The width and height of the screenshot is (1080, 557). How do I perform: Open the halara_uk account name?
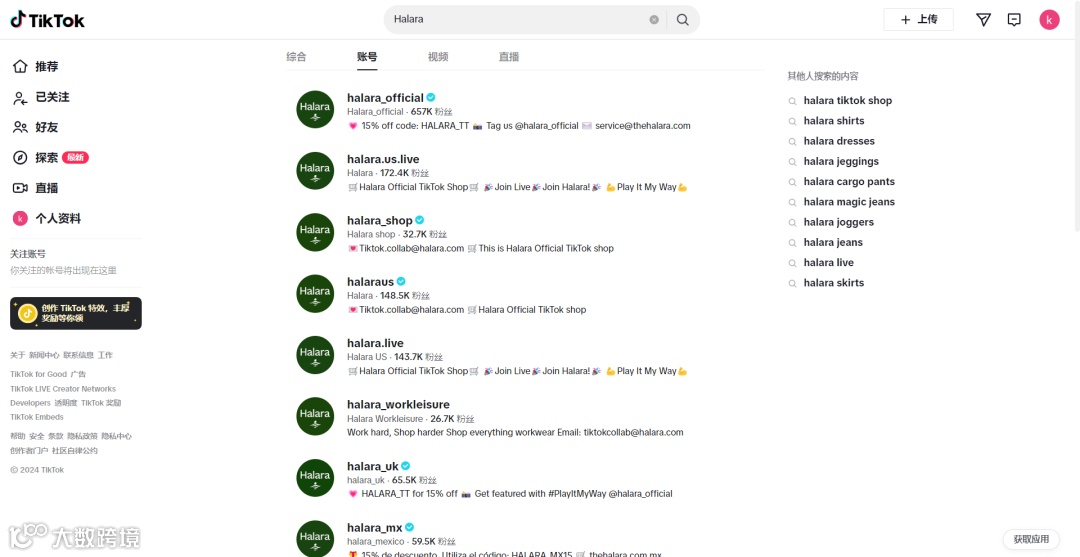click(x=373, y=466)
